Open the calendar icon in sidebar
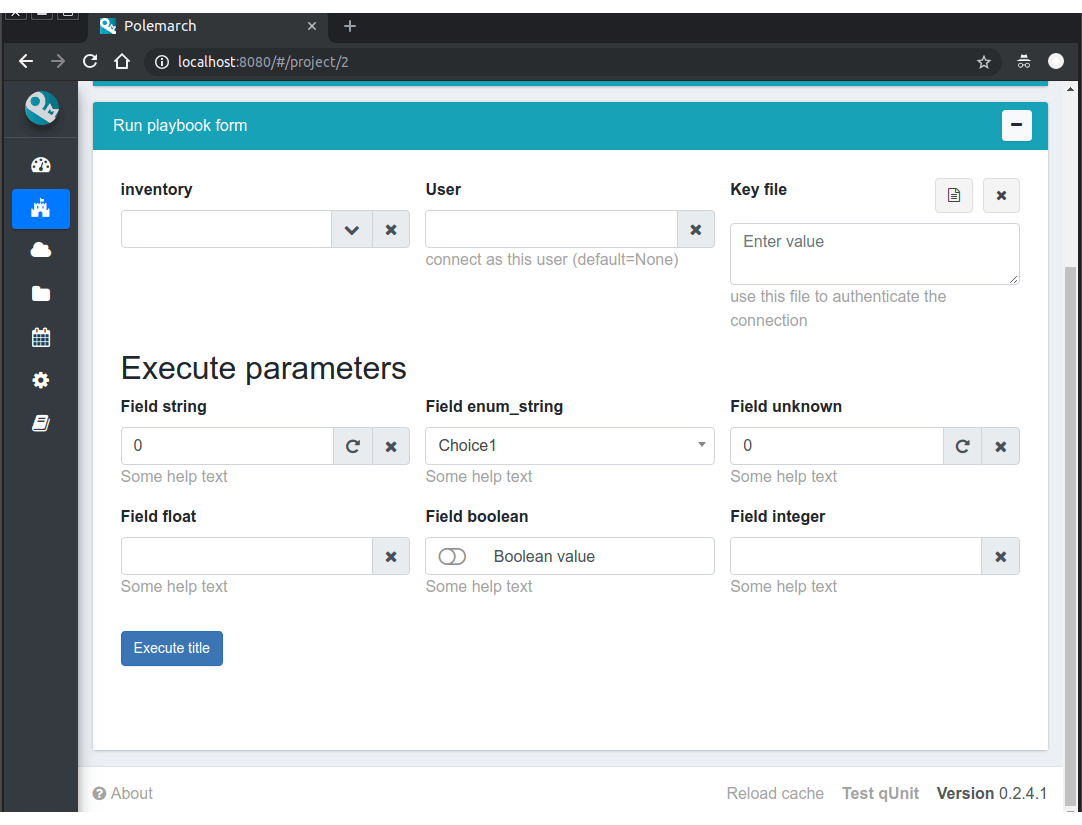The image size is (1082, 825). click(x=41, y=337)
